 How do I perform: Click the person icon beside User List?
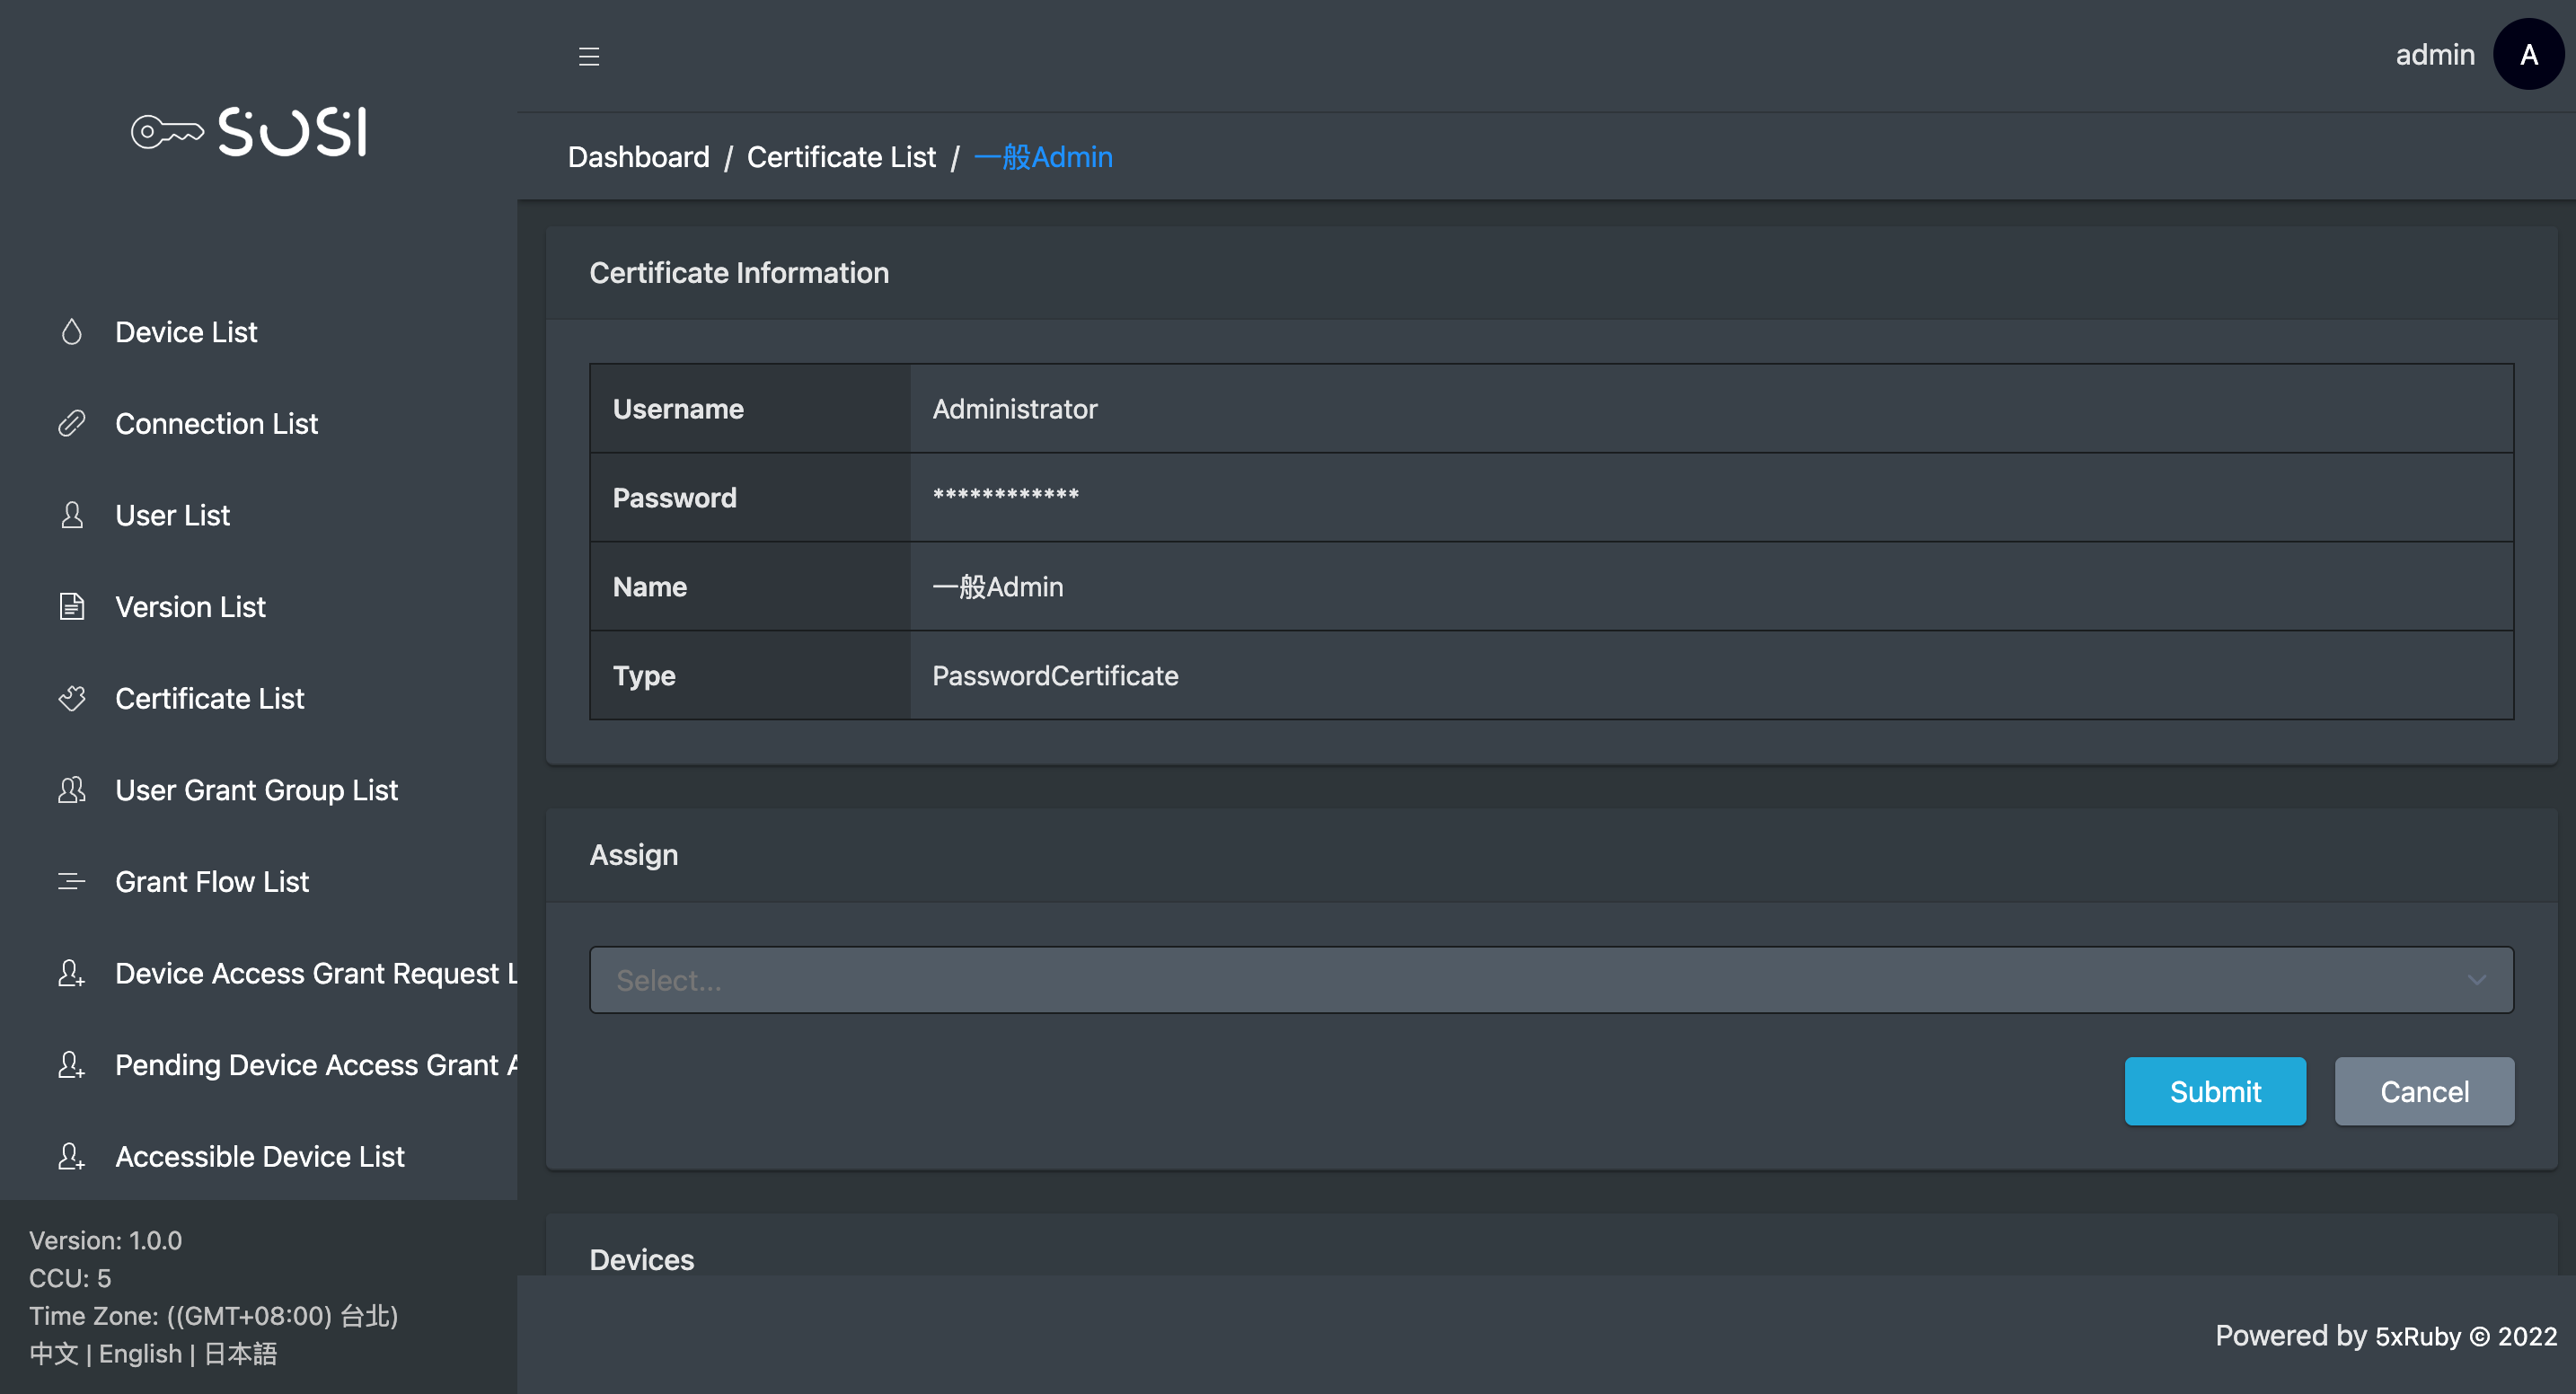coord(71,515)
